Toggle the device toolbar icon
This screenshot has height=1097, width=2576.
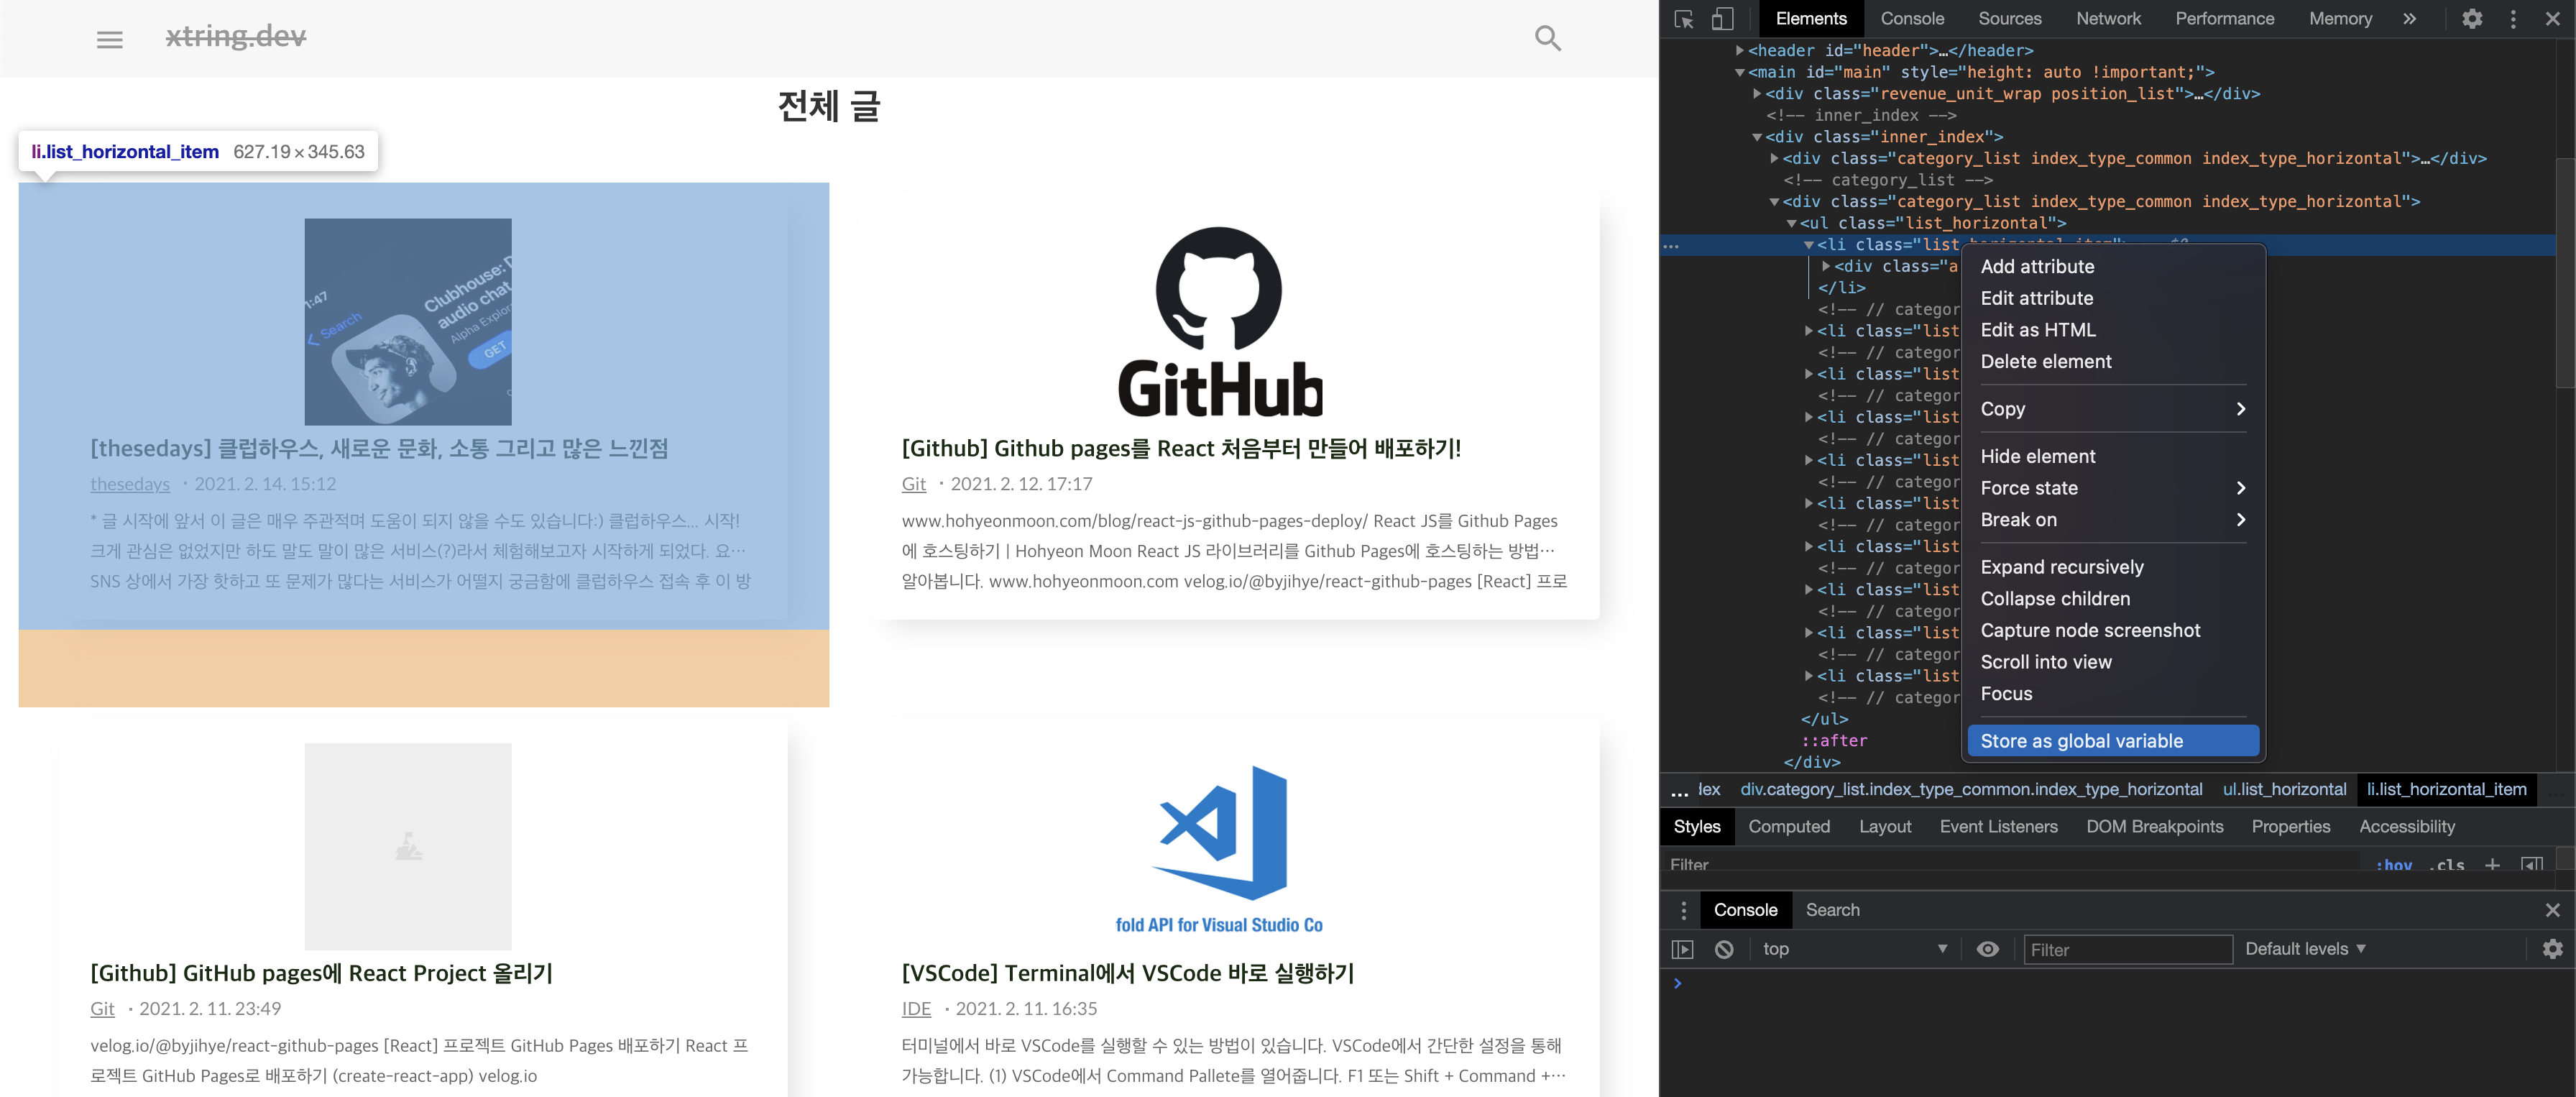point(1722,19)
